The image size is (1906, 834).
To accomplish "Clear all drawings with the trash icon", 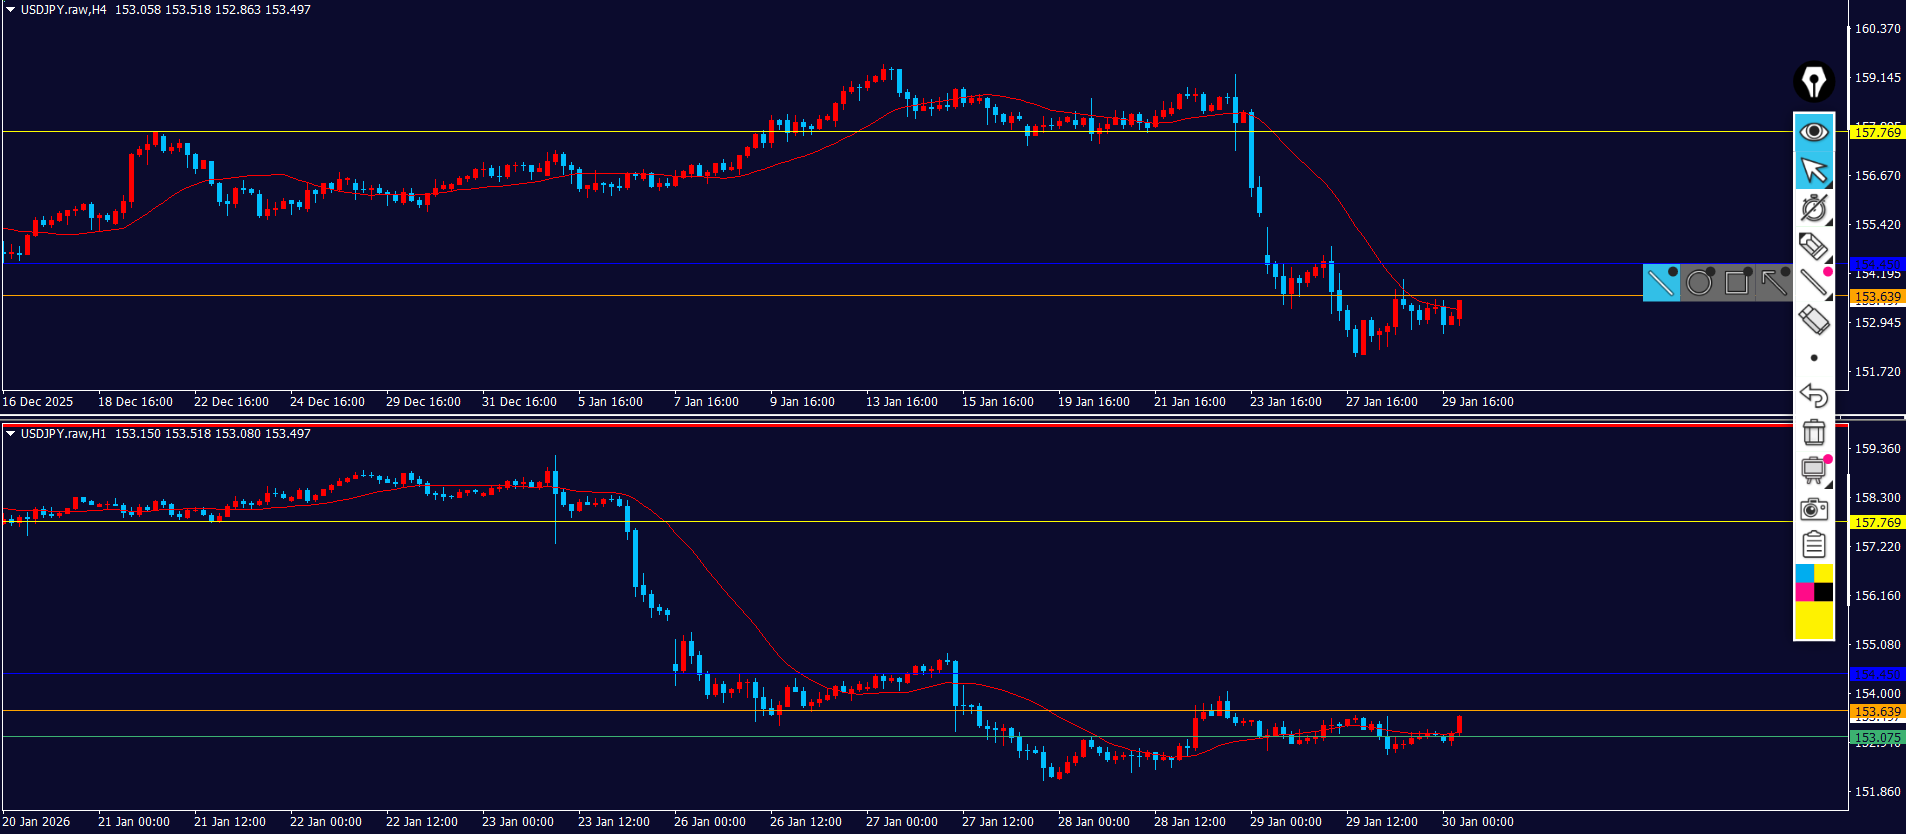I will (1813, 433).
